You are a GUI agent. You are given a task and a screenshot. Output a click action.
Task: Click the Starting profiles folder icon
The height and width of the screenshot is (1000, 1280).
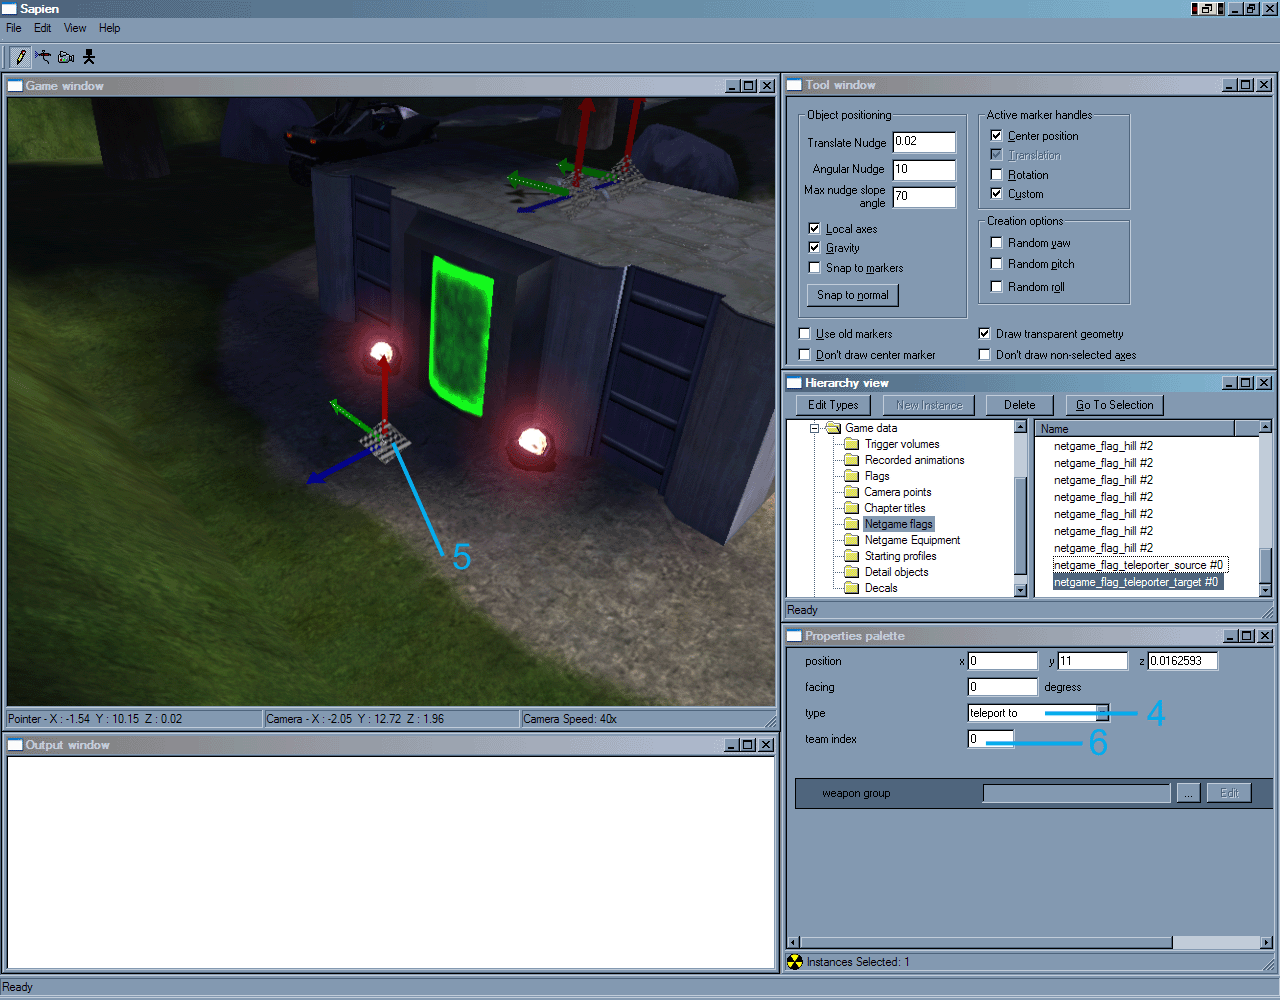coord(851,556)
